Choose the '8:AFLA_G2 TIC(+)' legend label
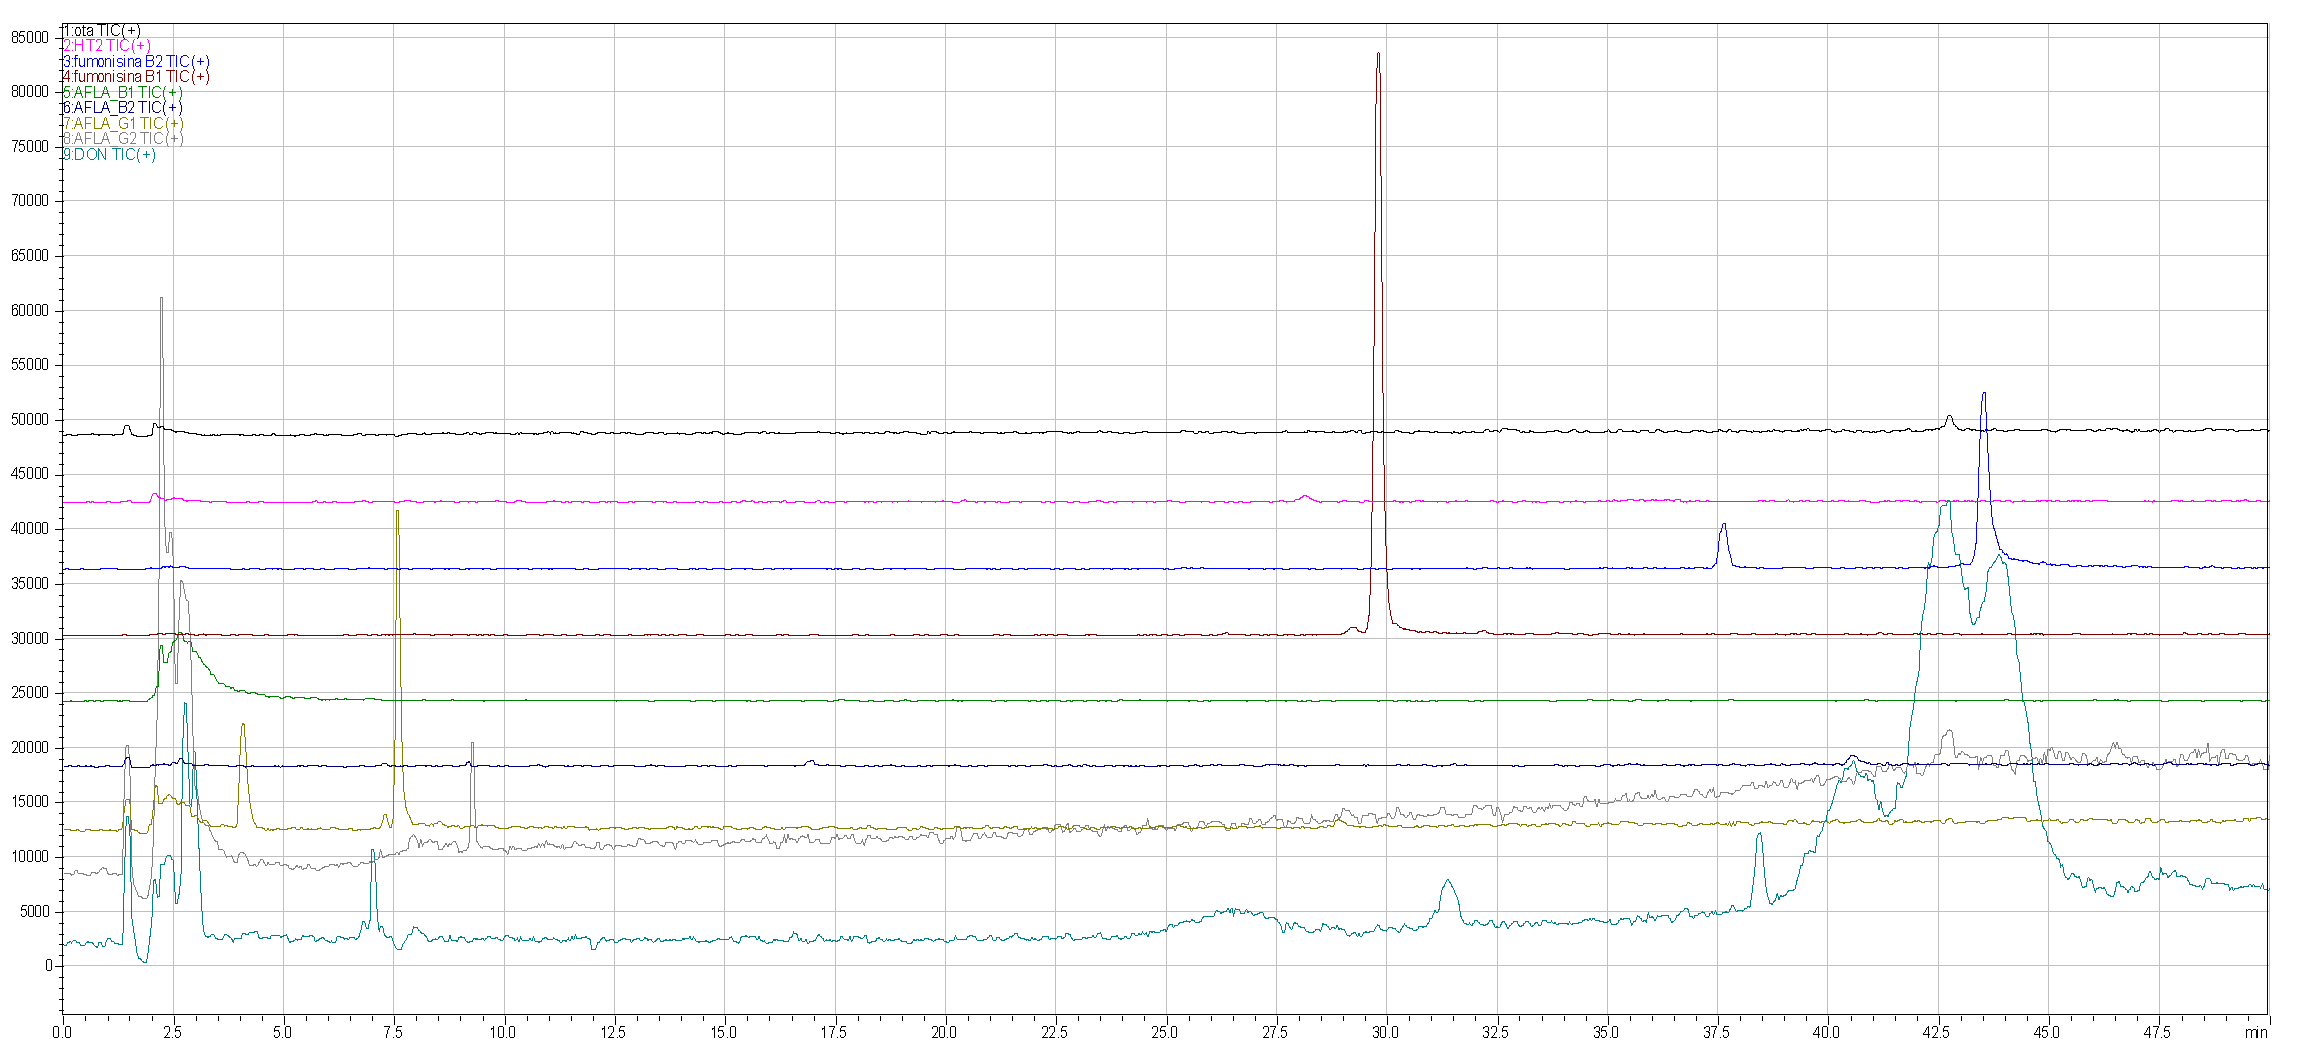 coord(123,139)
